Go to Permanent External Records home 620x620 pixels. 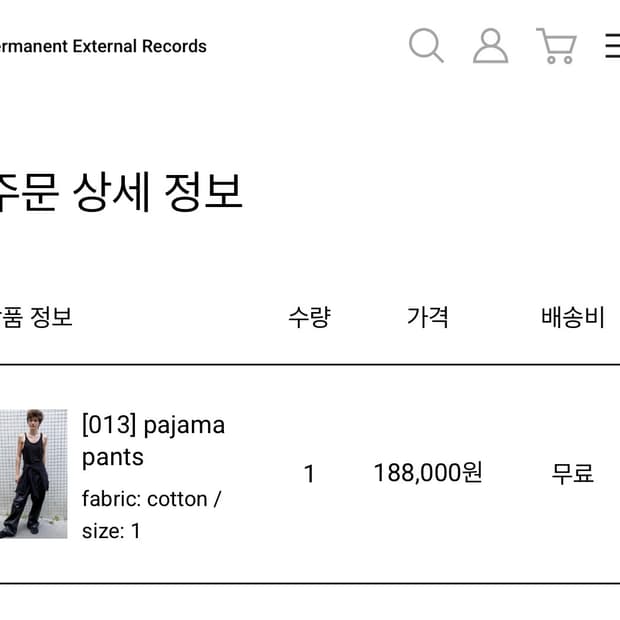coord(102,46)
